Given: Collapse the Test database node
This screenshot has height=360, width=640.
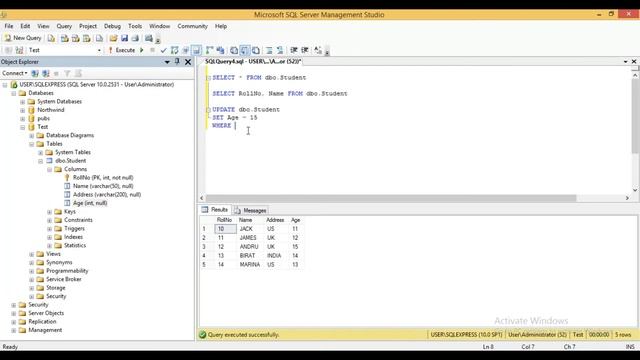Looking at the screenshot, I should pyautogui.click(x=23, y=127).
